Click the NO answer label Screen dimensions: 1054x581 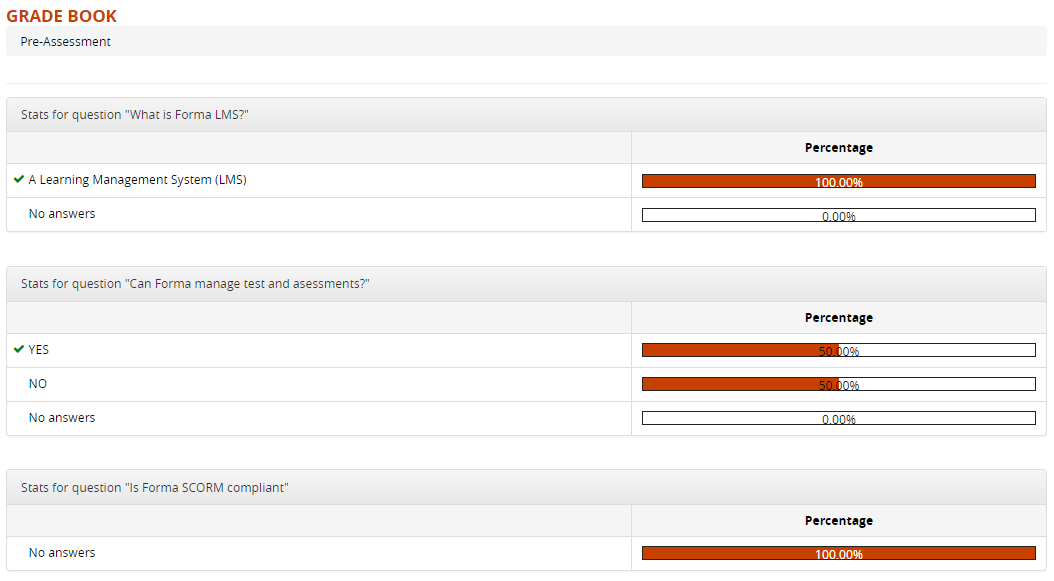[39, 383]
